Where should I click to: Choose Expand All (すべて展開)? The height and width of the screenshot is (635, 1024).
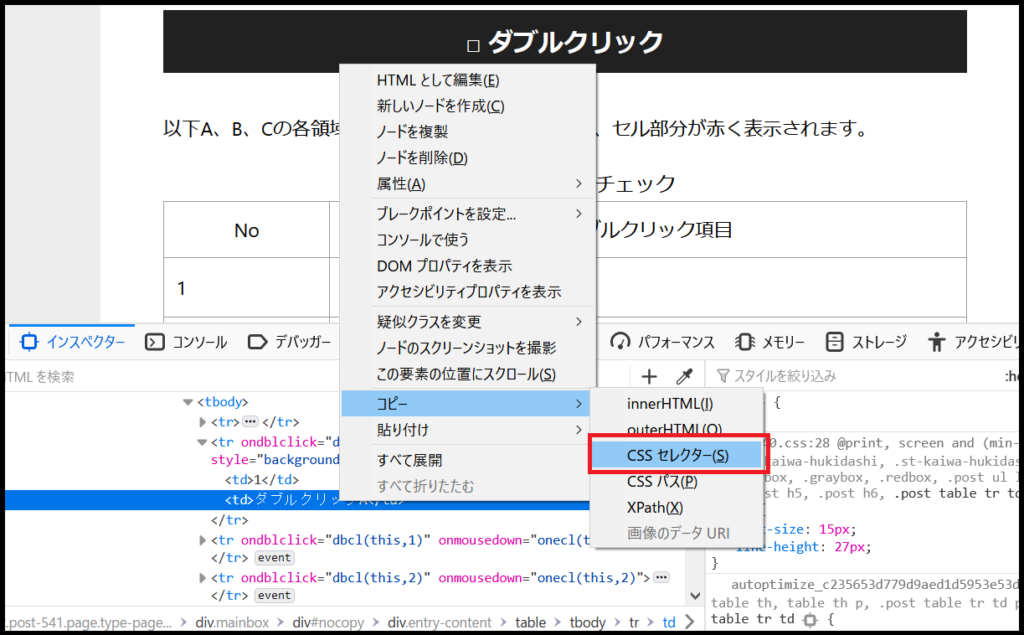click(468, 460)
